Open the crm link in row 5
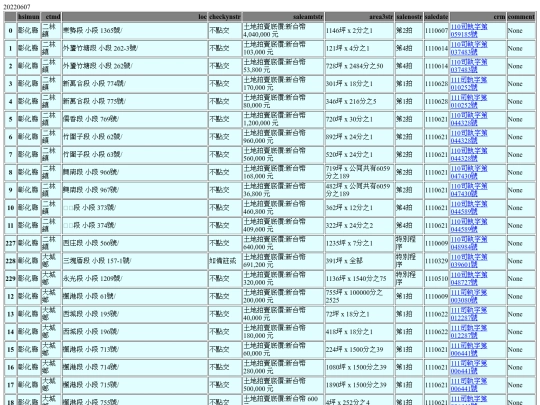This screenshot has width=540, height=405. coord(469,119)
